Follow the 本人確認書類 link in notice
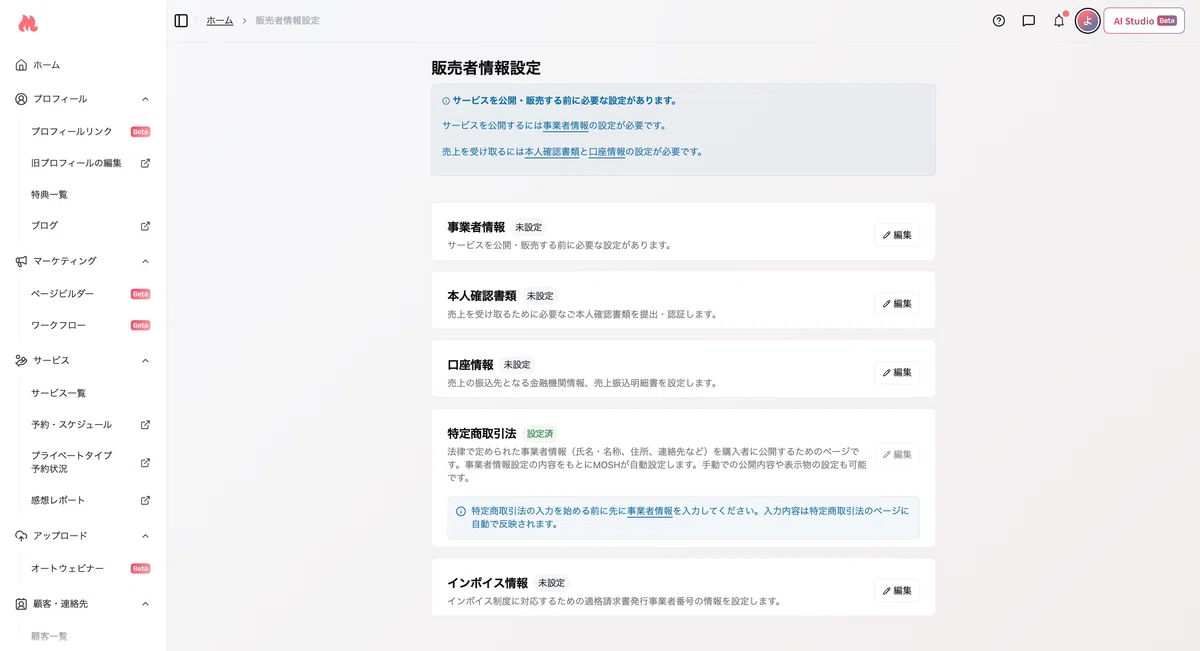 coord(552,152)
